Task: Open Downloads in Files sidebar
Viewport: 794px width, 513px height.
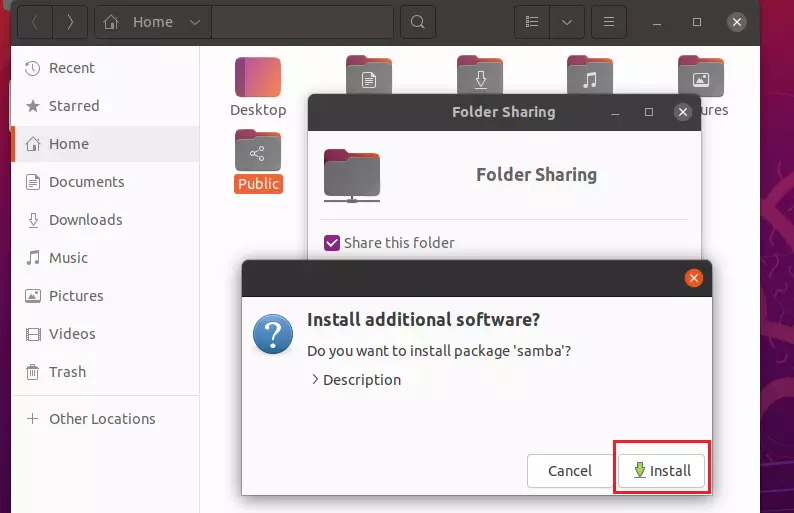Action: click(x=105, y=220)
